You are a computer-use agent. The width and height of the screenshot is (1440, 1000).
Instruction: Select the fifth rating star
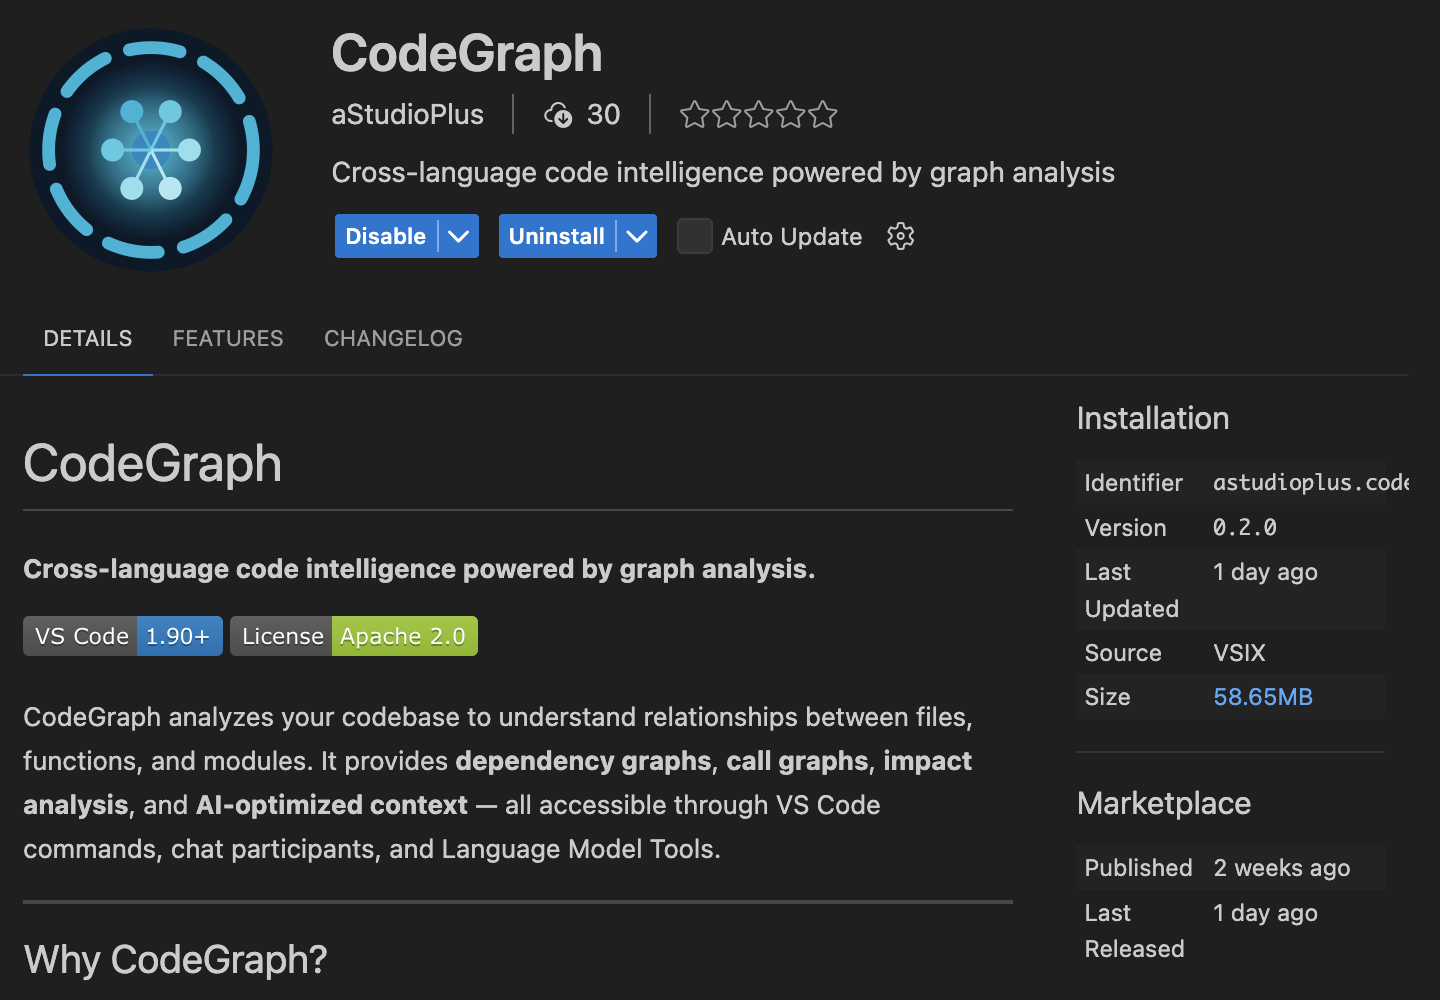822,114
